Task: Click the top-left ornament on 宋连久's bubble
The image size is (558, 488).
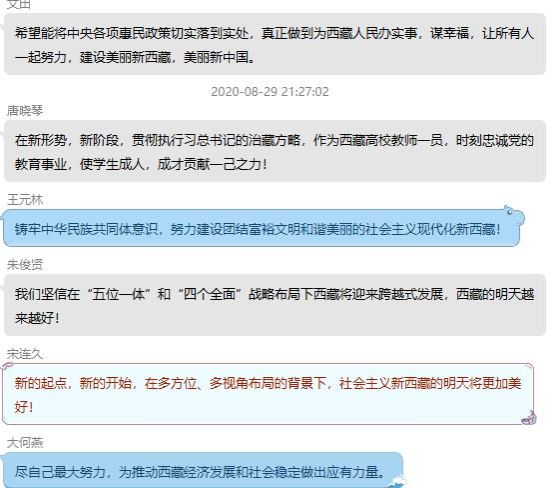Action: coord(7,366)
